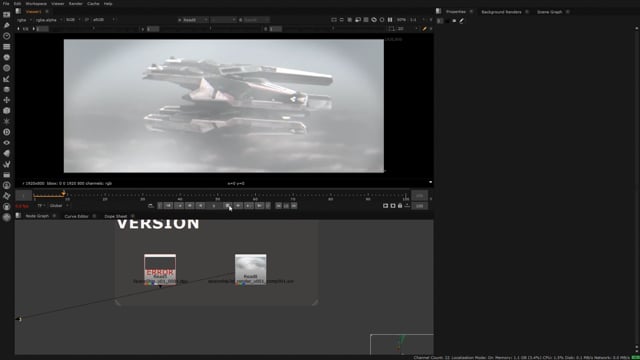
Task: Open the Color nodes menu in left toolbar
Action: tap(7, 57)
